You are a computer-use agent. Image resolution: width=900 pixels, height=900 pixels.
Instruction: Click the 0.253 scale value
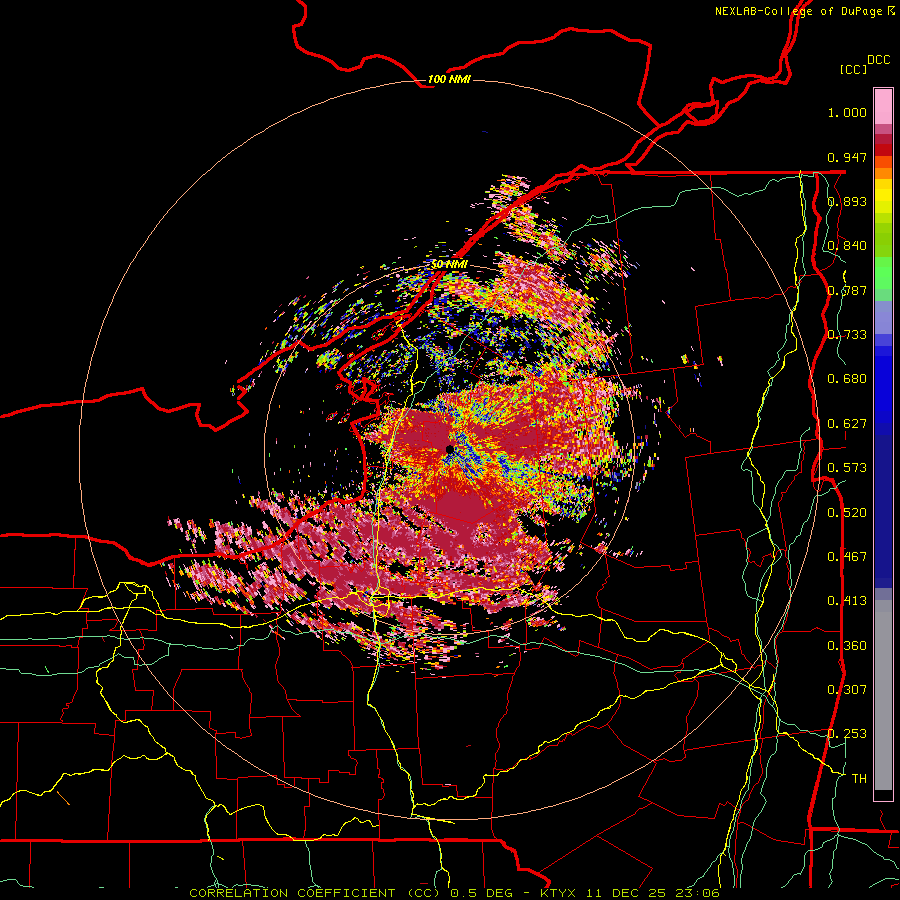847,734
